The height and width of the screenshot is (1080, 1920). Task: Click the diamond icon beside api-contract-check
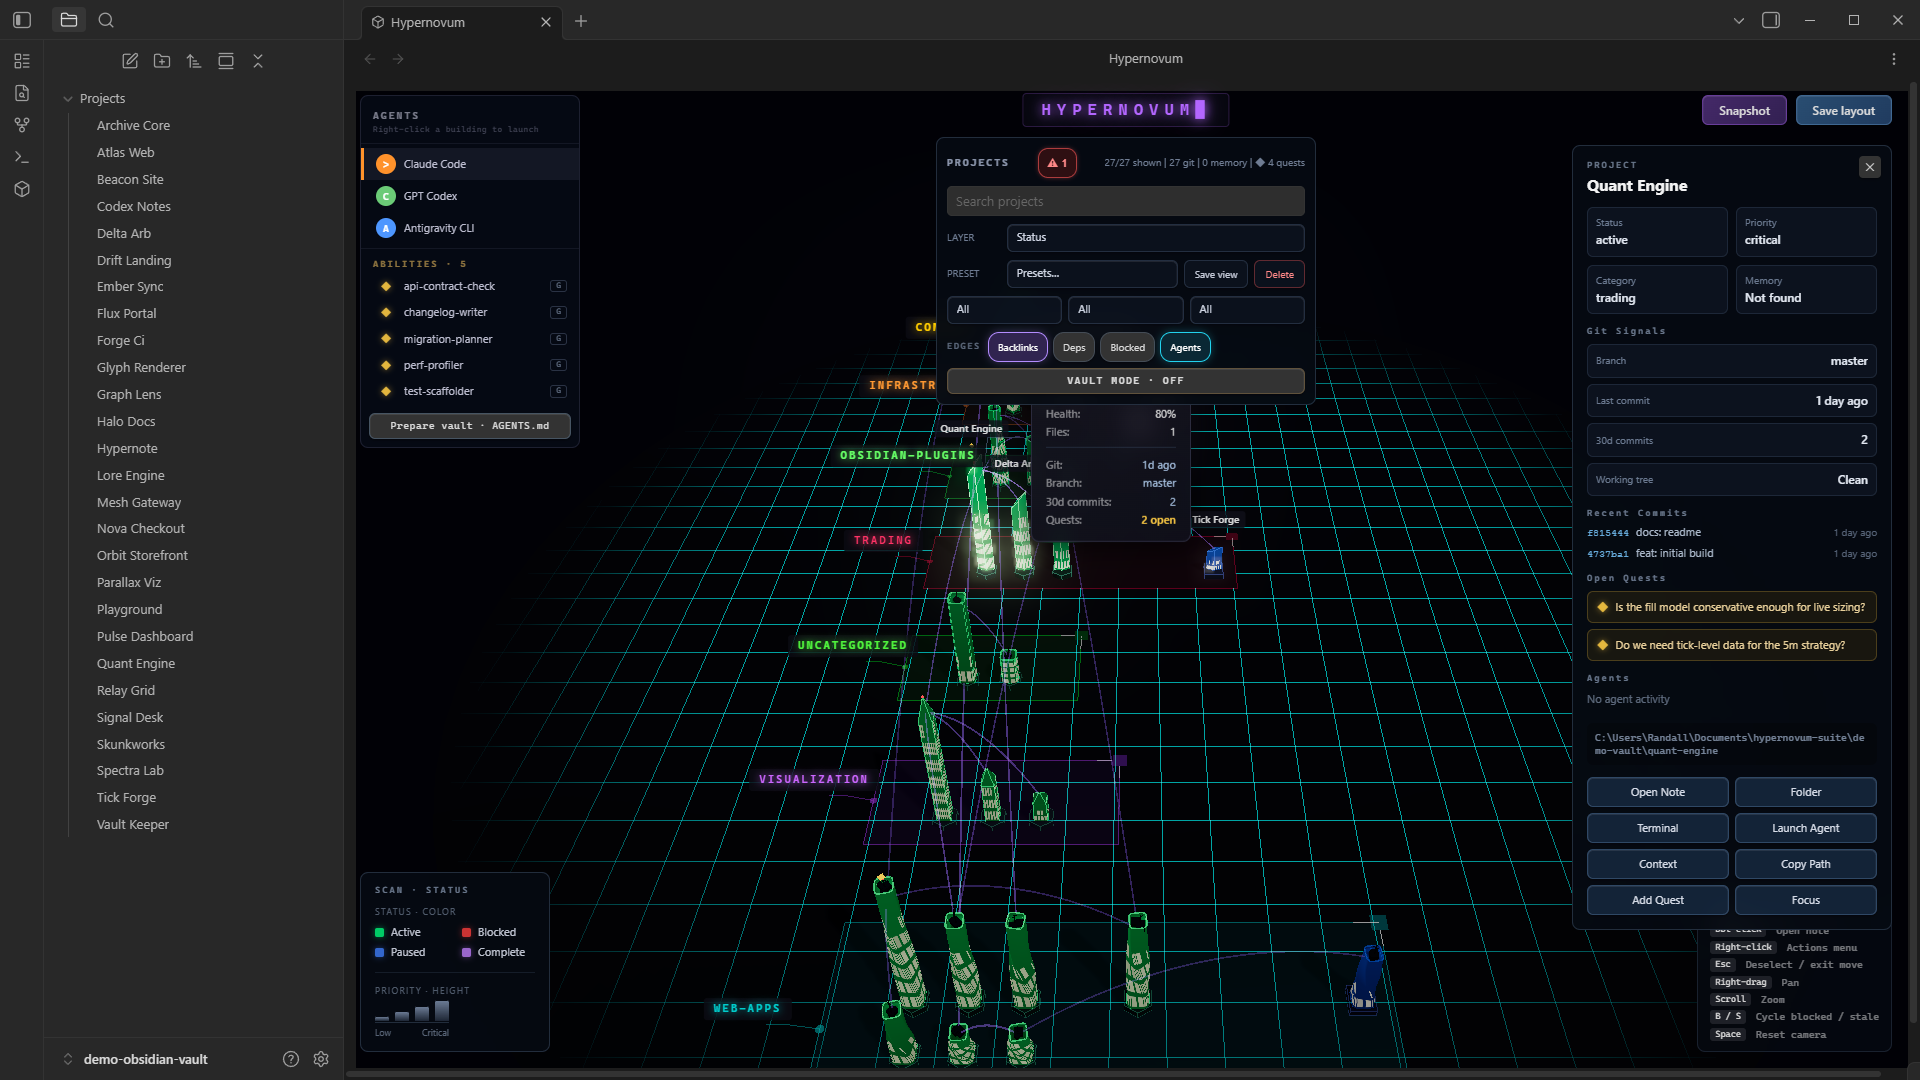pos(386,286)
